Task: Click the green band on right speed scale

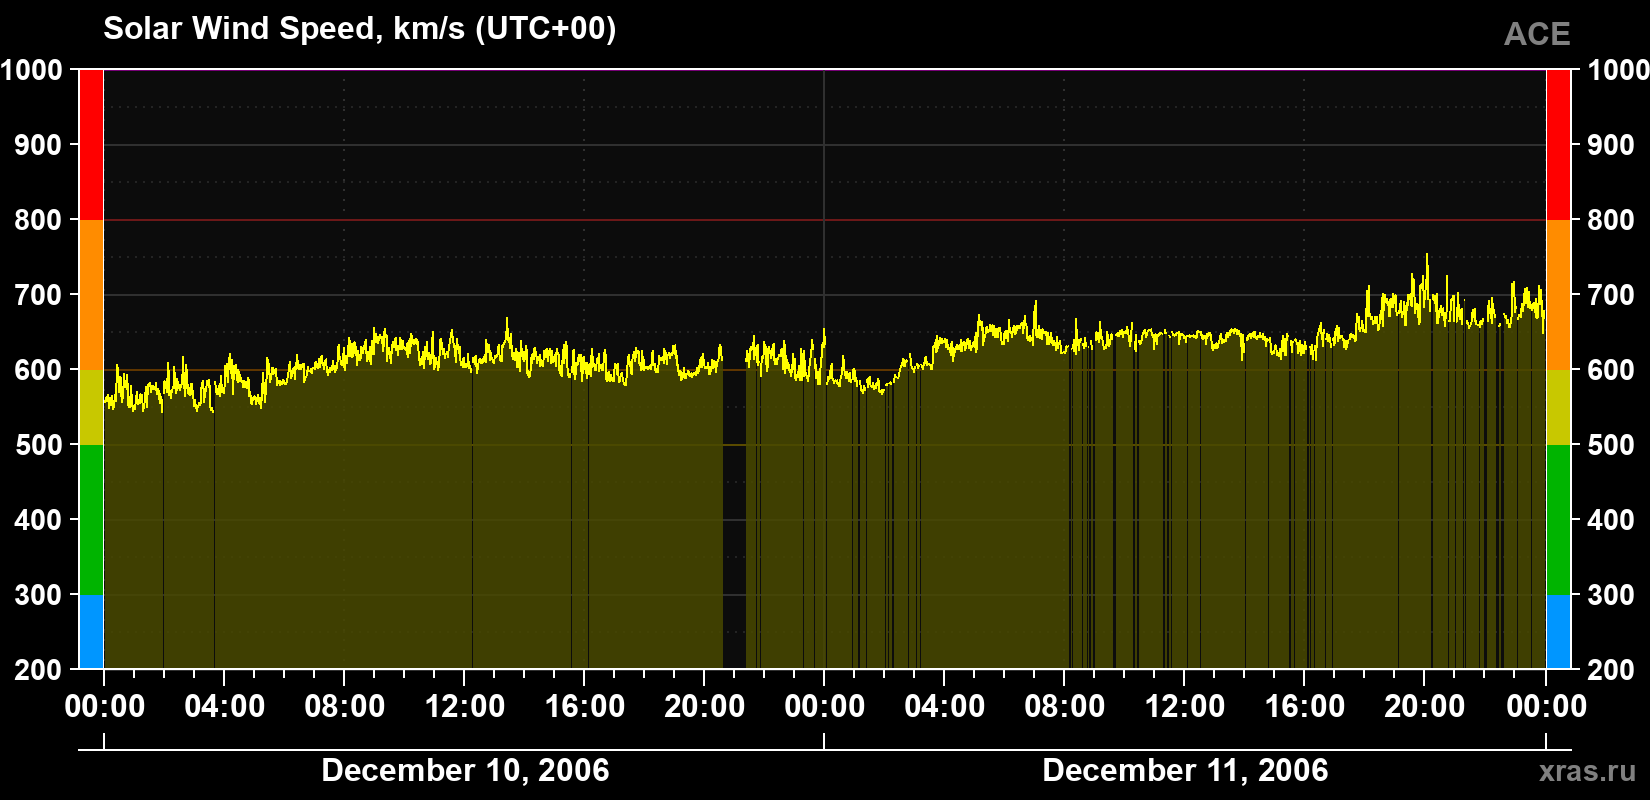Action: coord(1558,520)
